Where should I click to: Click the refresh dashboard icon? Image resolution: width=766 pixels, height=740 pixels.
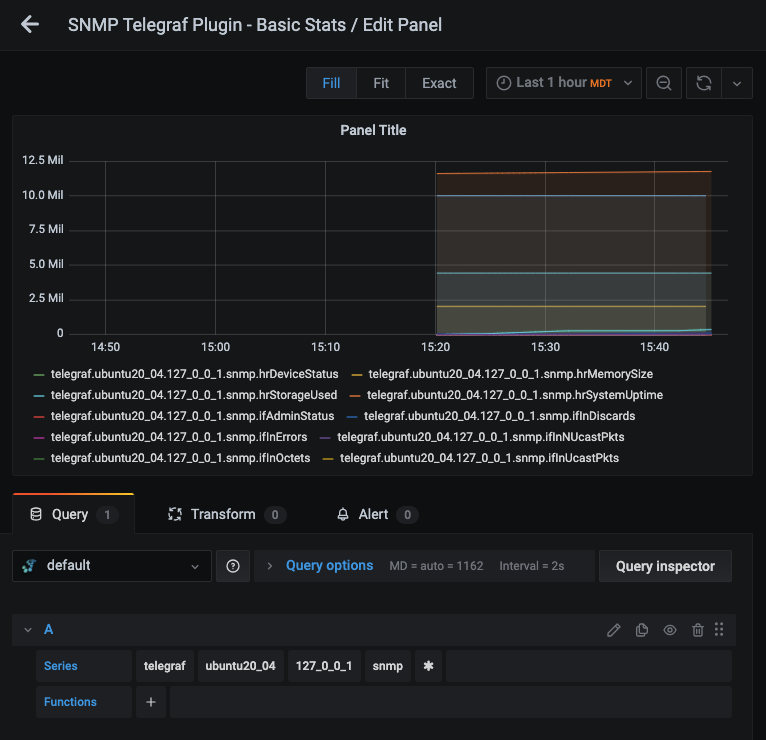(x=703, y=83)
